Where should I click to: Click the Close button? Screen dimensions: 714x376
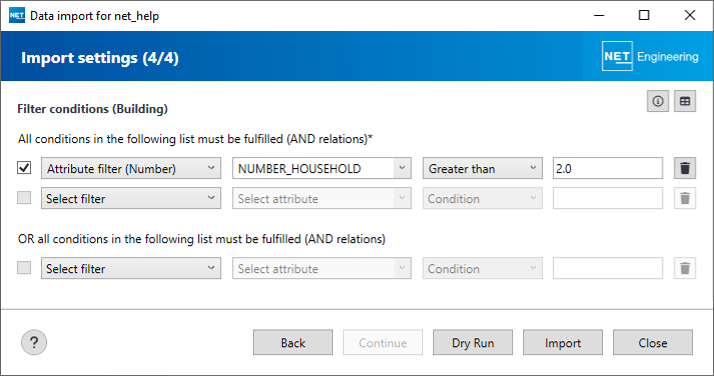(653, 342)
